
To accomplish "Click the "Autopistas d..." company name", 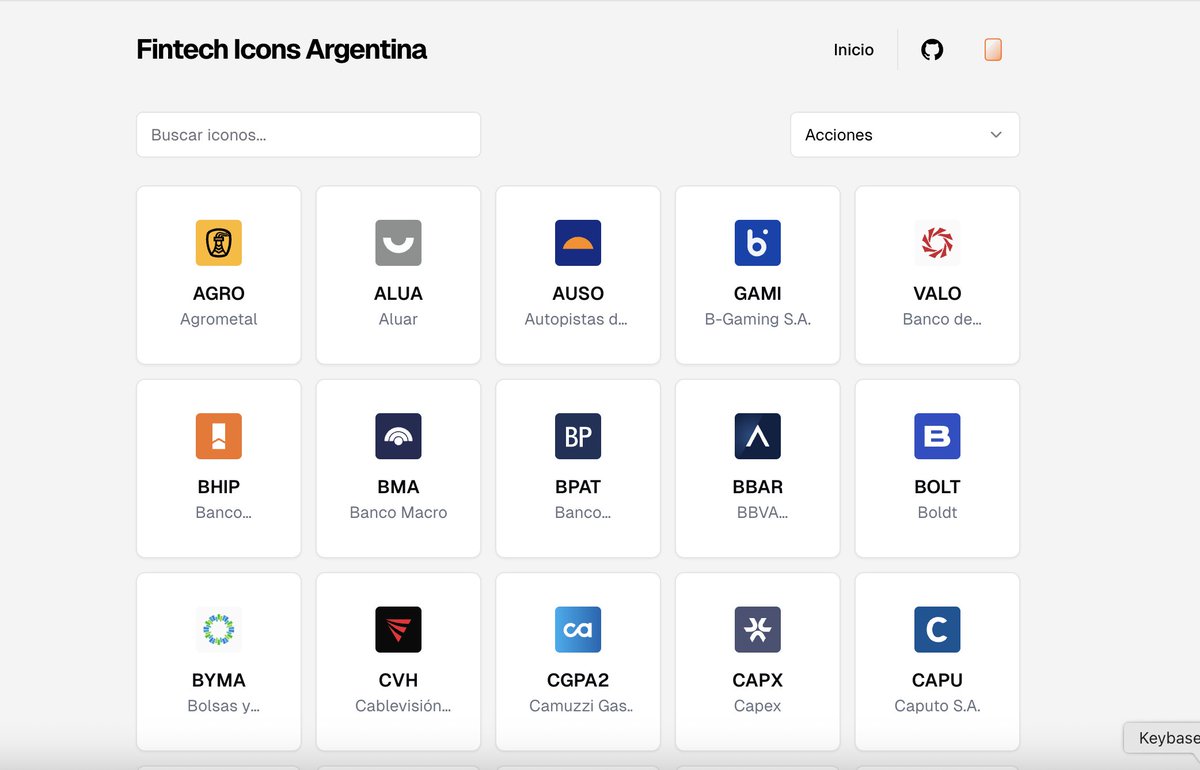I will [576, 320].
